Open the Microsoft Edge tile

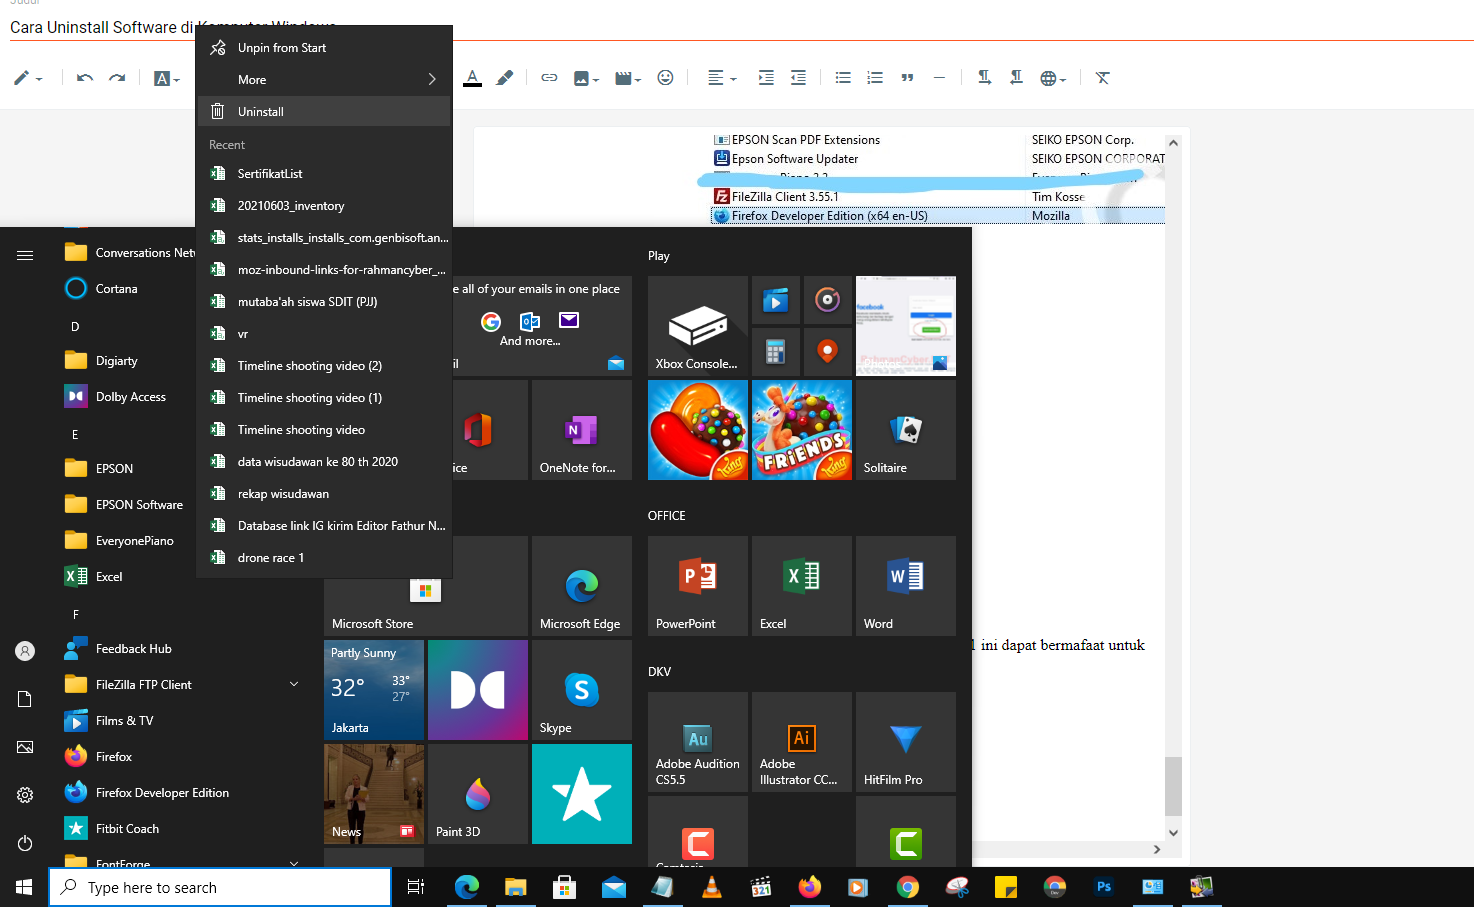click(x=582, y=586)
